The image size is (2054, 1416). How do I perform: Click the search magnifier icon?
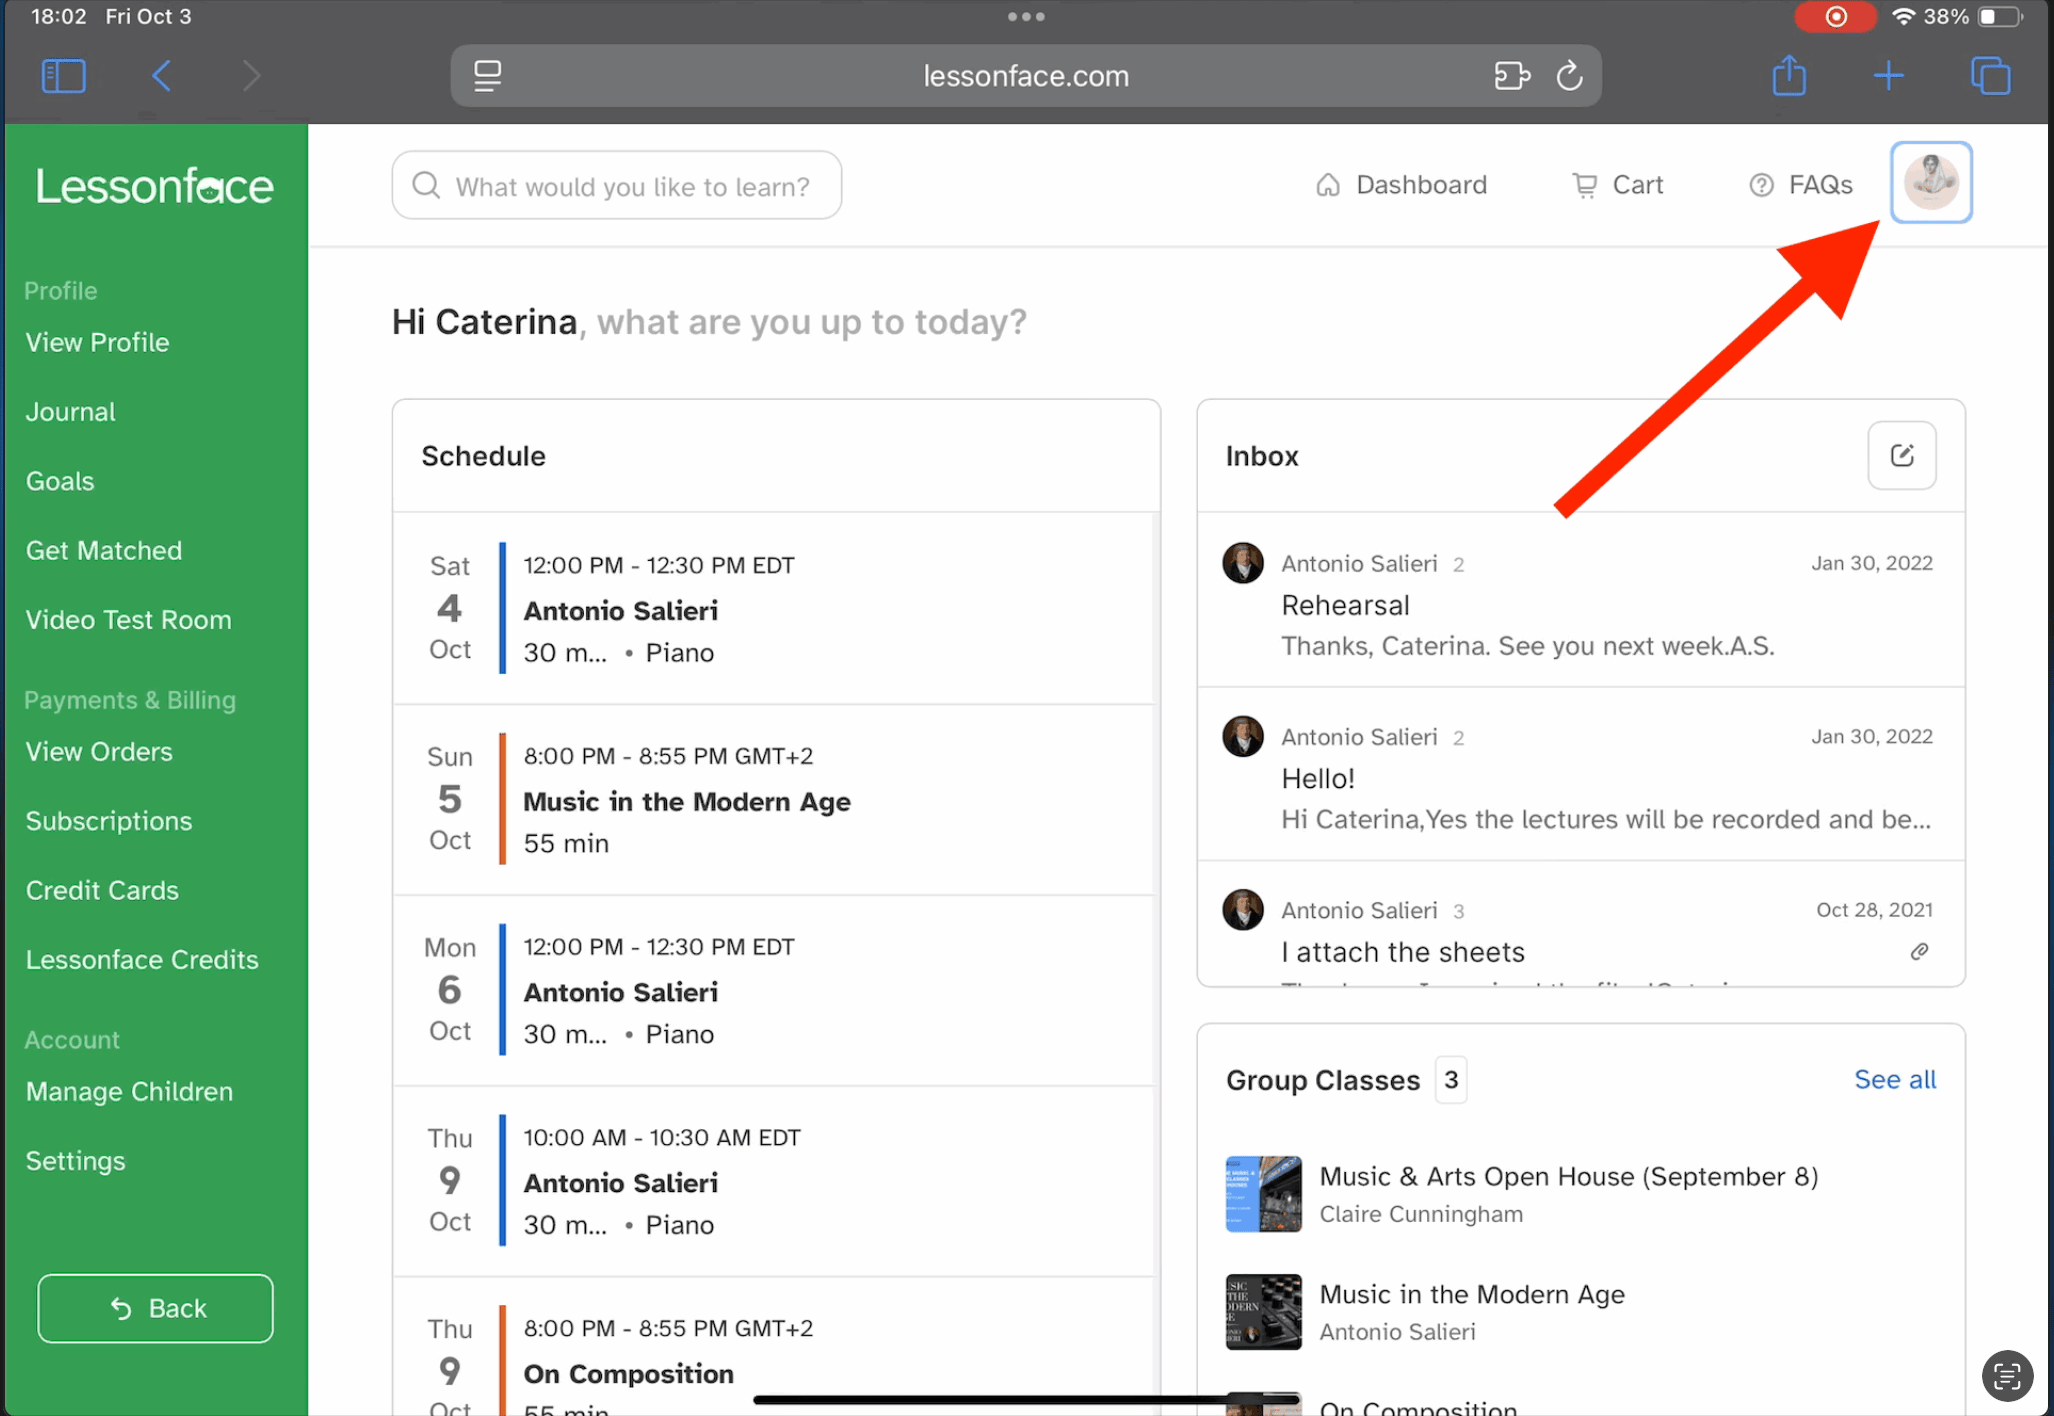click(x=426, y=185)
